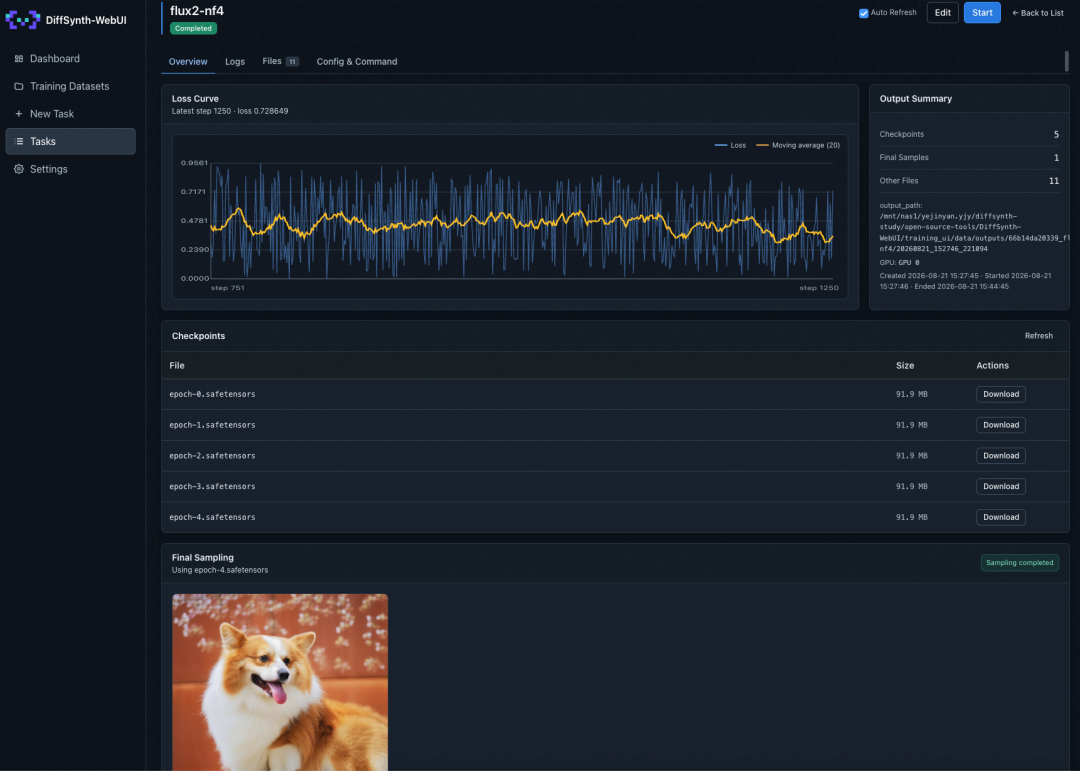Click the 'step 751' axis label

(227, 288)
